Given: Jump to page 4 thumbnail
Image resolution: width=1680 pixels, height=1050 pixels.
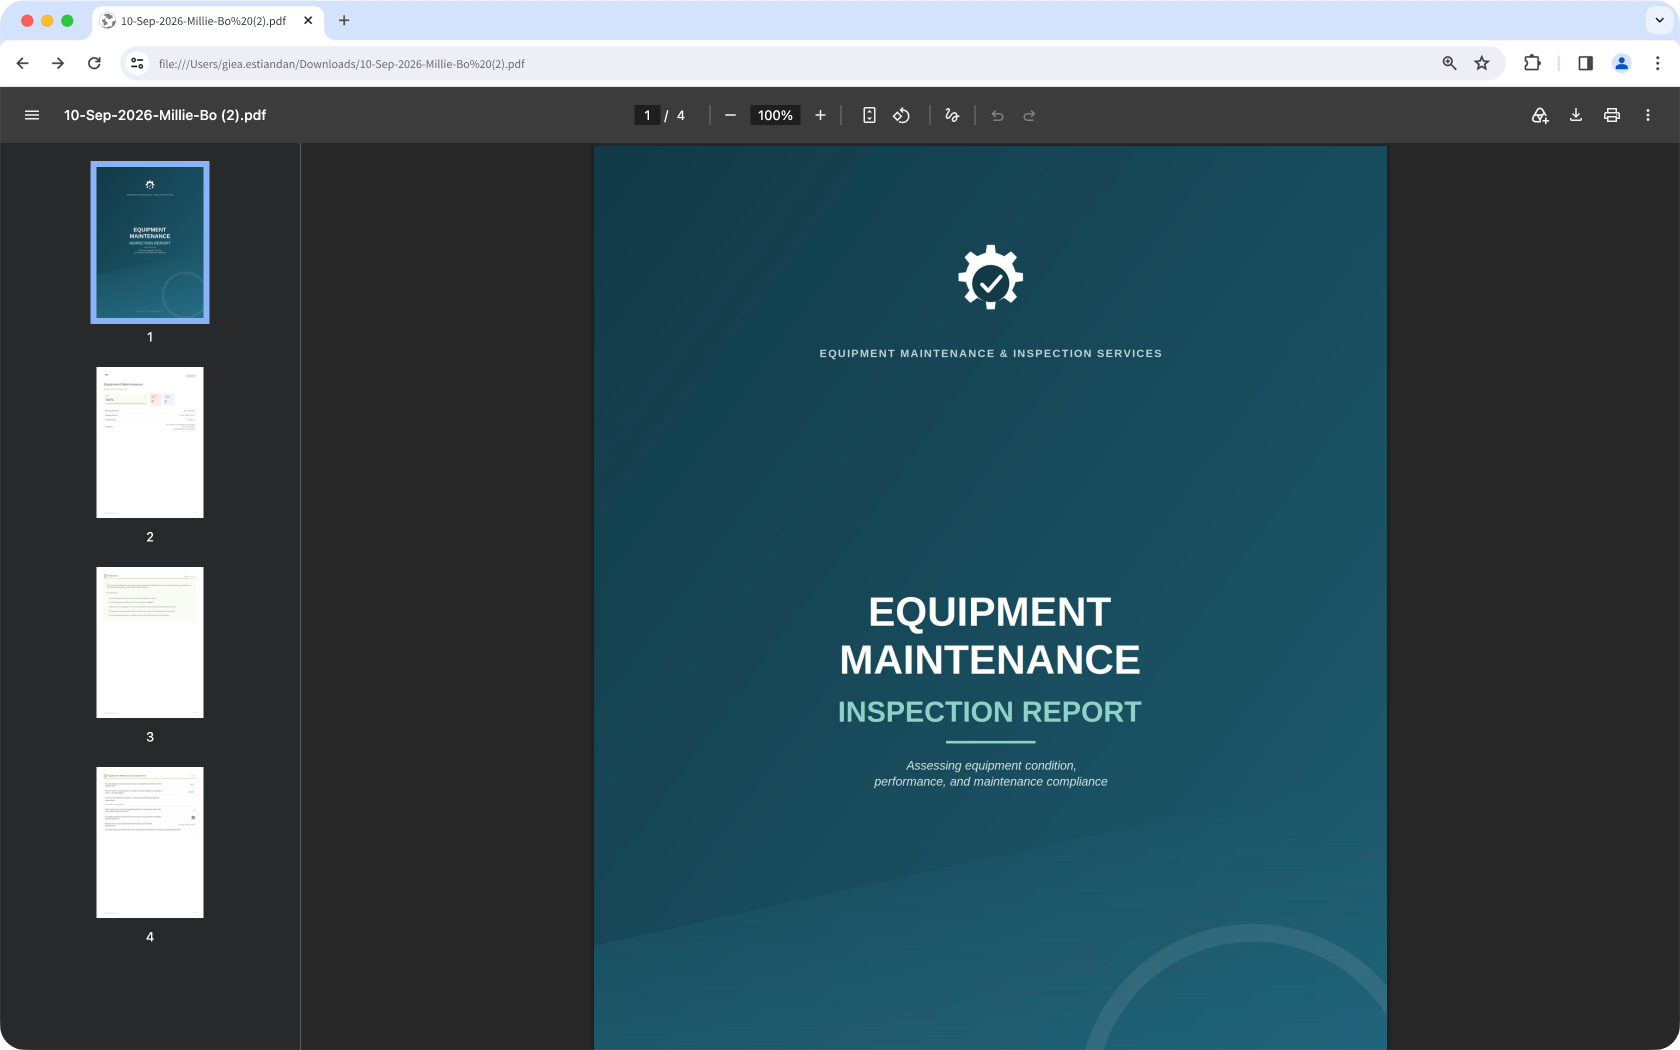Looking at the screenshot, I should pos(150,842).
